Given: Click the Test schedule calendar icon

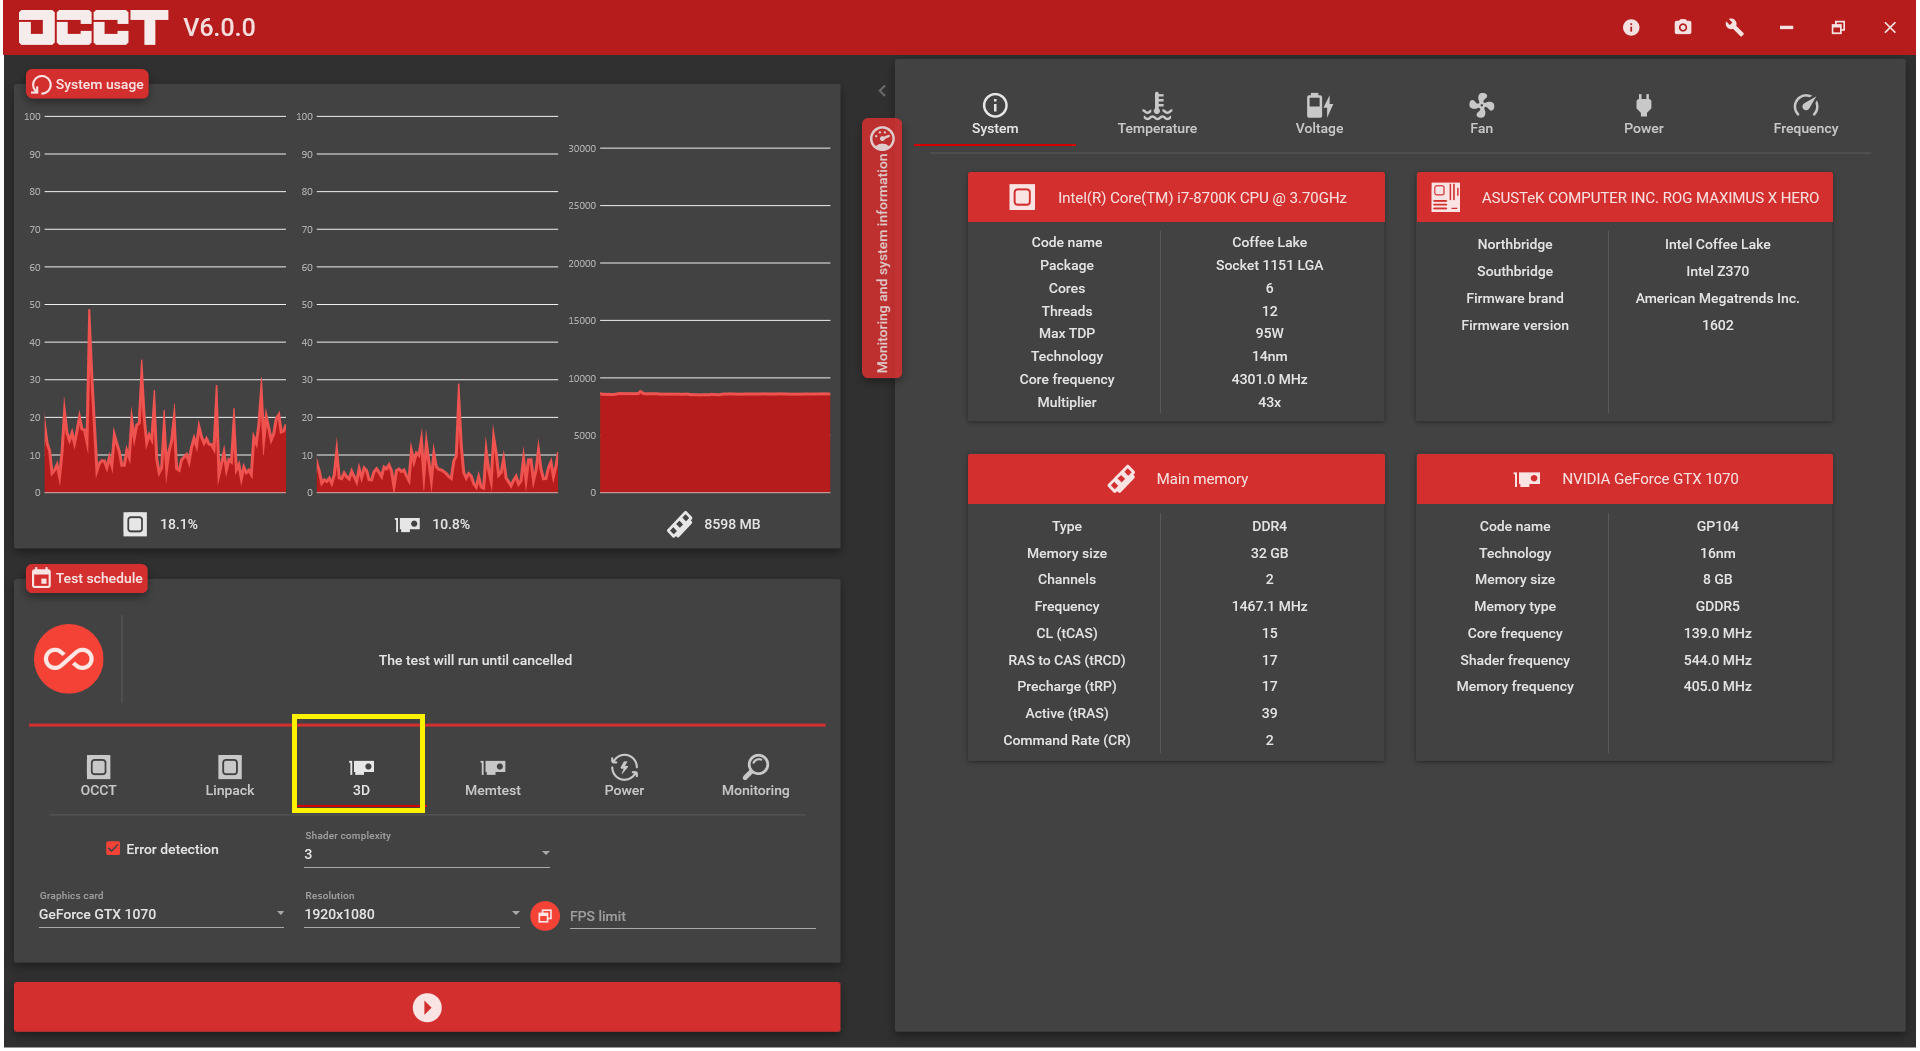Looking at the screenshot, I should [41, 578].
